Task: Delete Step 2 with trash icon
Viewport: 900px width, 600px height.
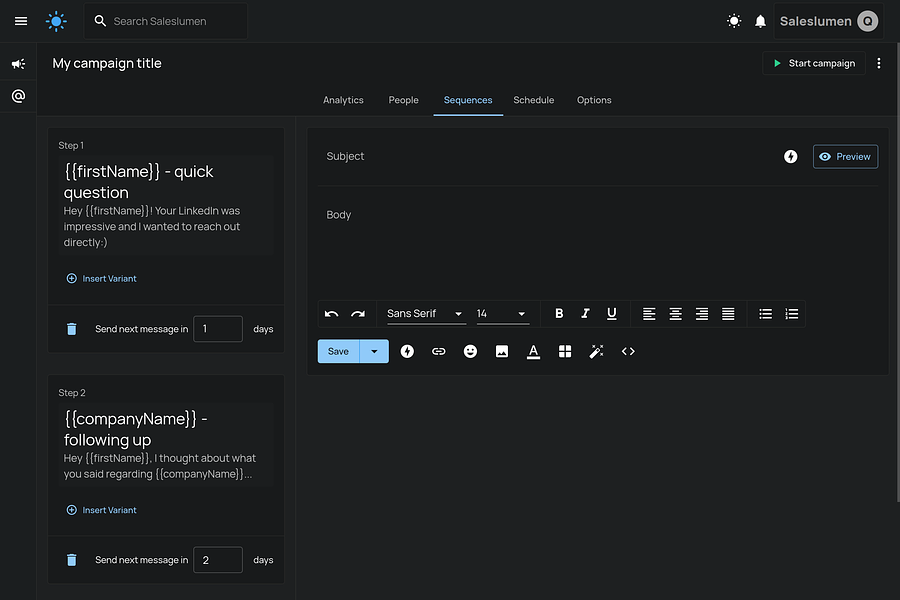Action: coord(72,560)
